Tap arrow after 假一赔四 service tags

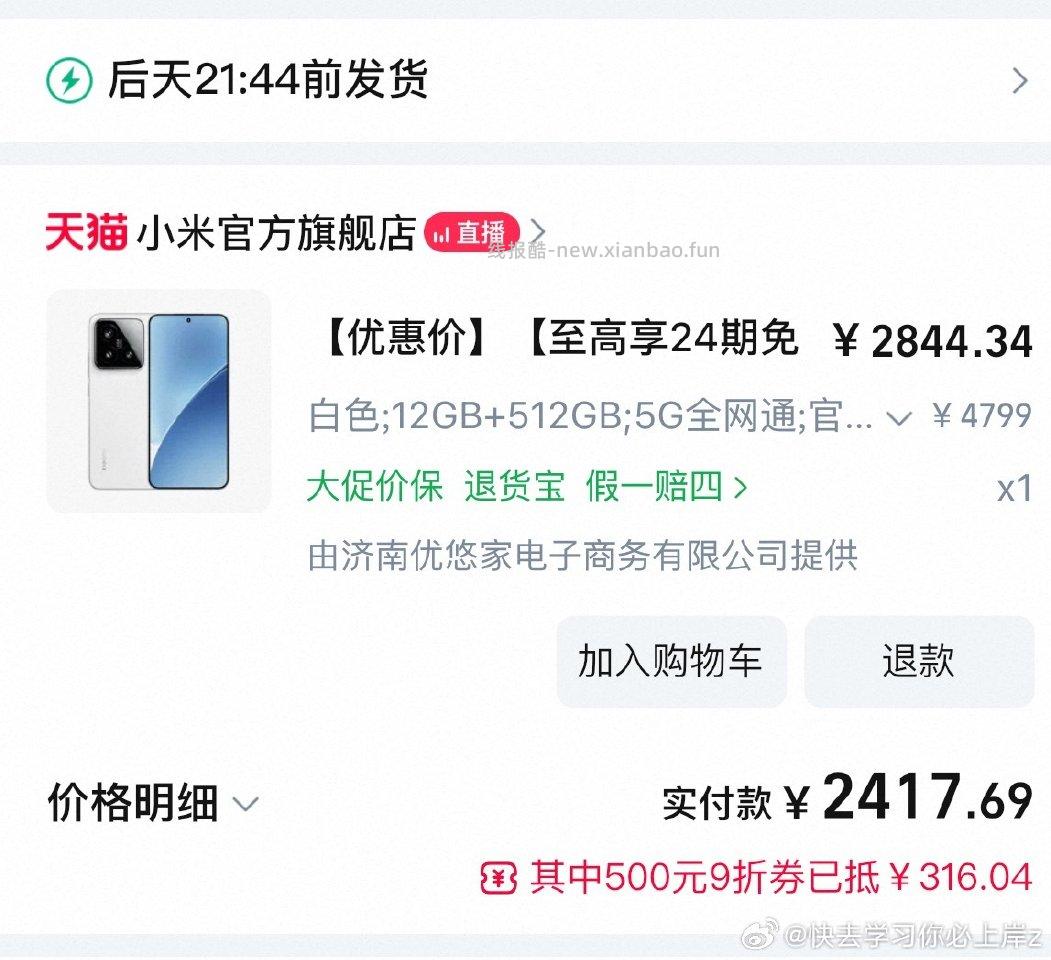(740, 487)
